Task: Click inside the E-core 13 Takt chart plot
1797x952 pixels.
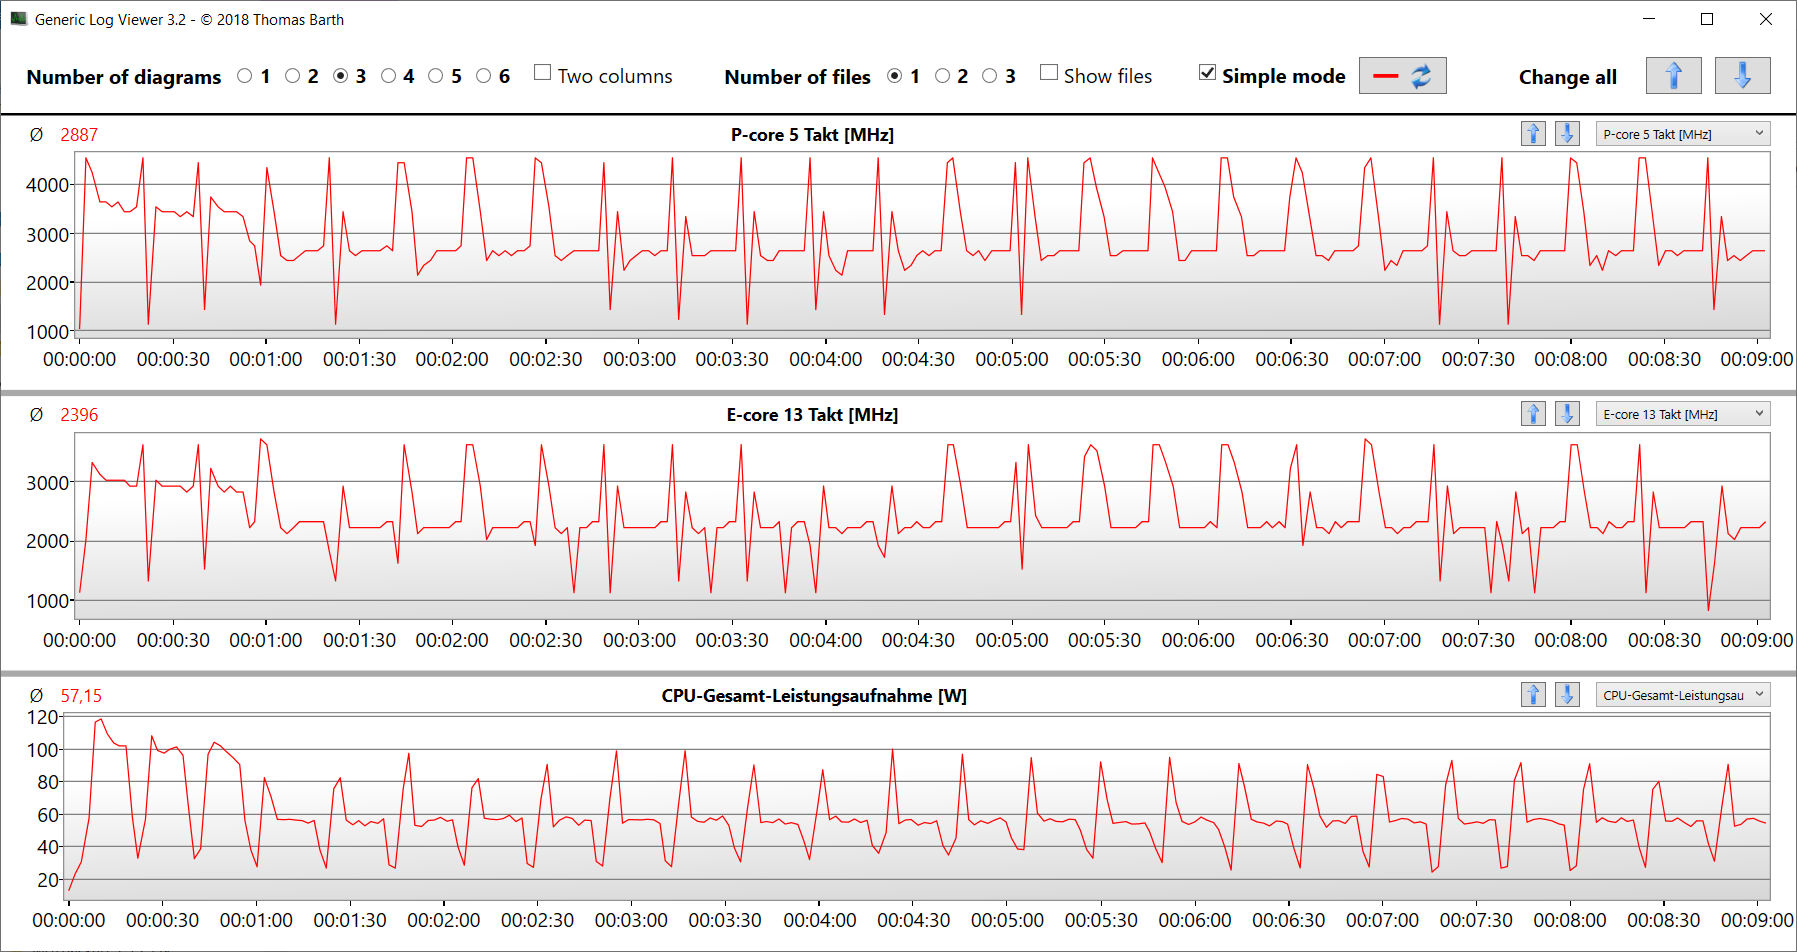Action: click(x=922, y=526)
